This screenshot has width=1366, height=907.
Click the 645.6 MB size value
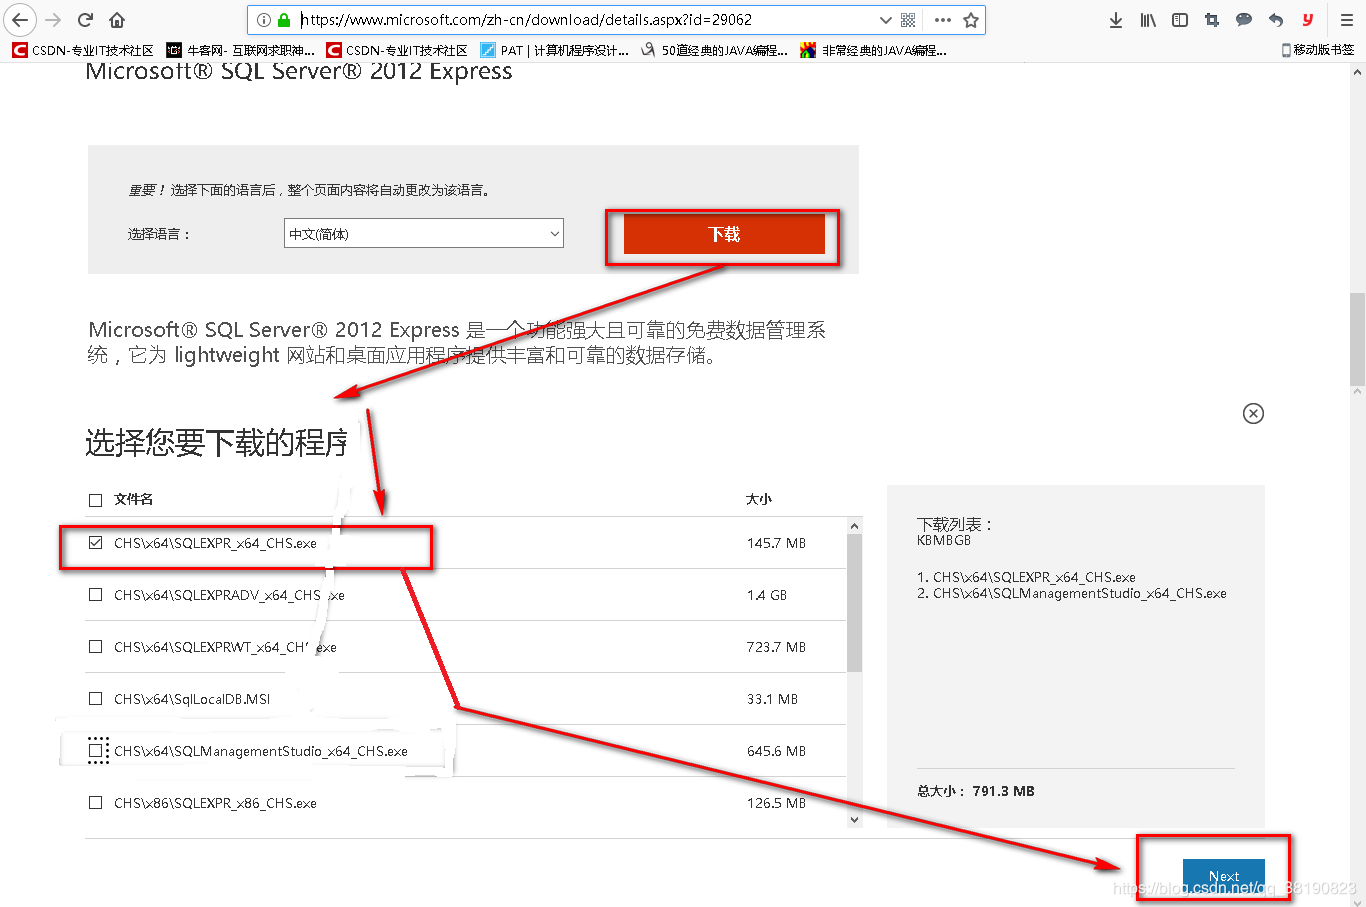(776, 751)
